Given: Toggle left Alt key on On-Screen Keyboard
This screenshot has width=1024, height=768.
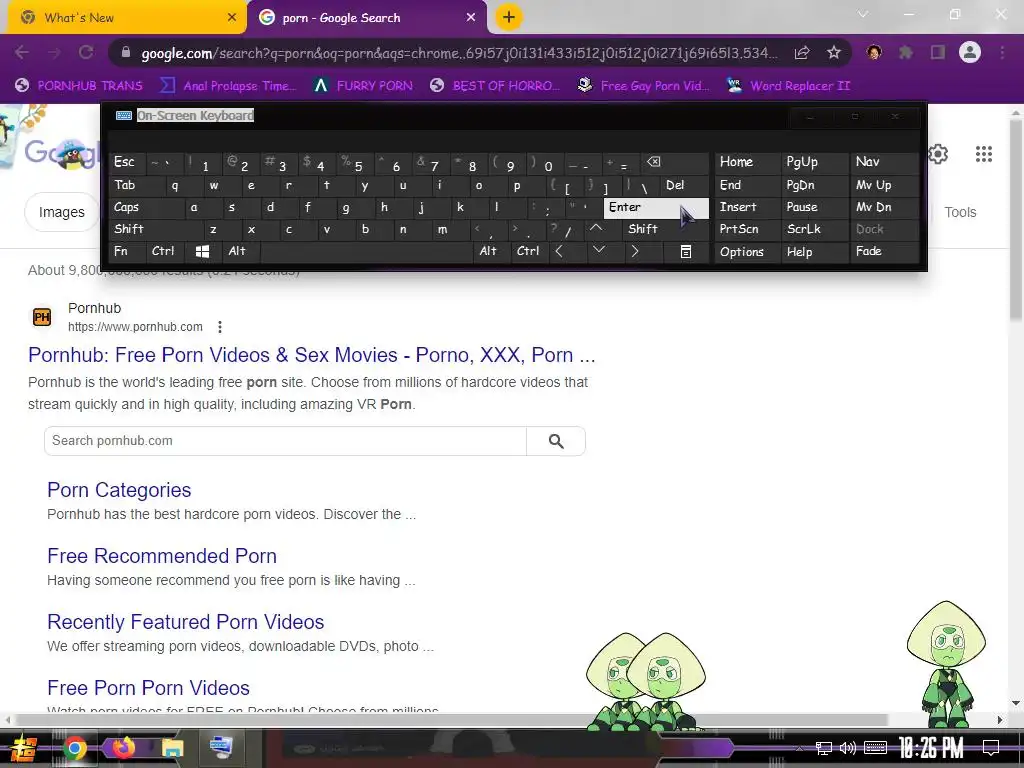Looking at the screenshot, I should click(x=240, y=251).
